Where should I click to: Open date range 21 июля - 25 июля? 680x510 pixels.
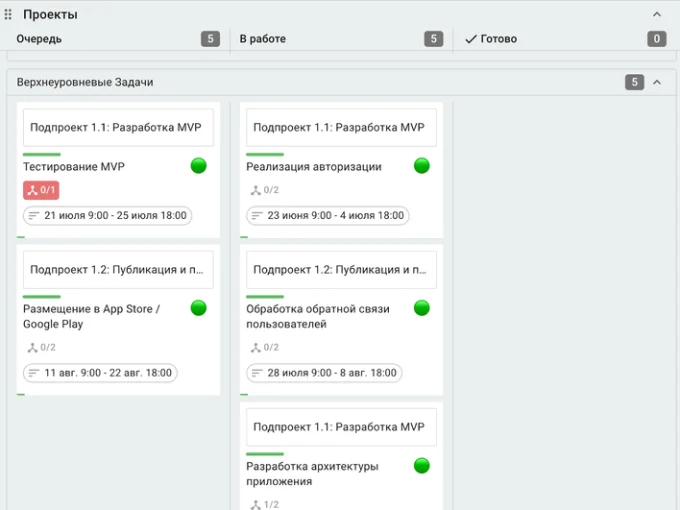107,215
